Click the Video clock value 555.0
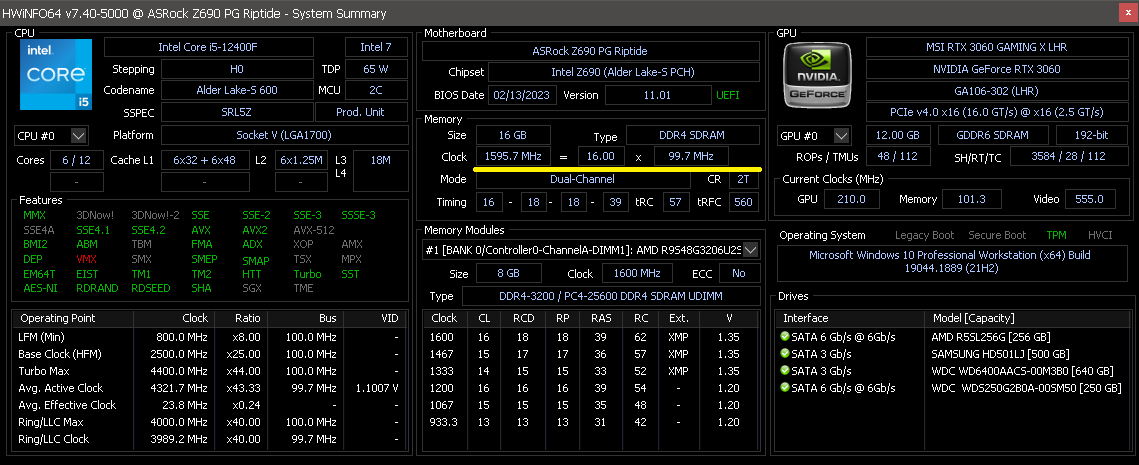The height and width of the screenshot is (465, 1139). click(1090, 199)
